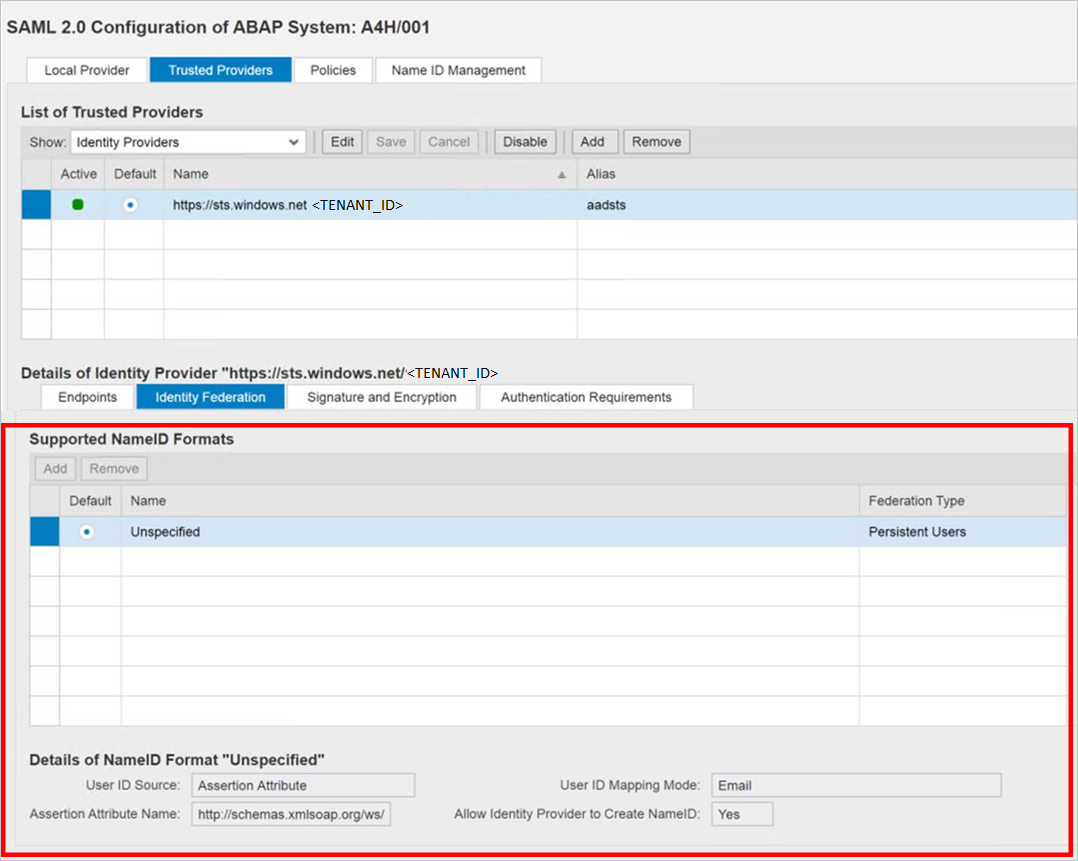This screenshot has height=861, width=1078.
Task: Remove the selected trusted provider
Action: 656,141
